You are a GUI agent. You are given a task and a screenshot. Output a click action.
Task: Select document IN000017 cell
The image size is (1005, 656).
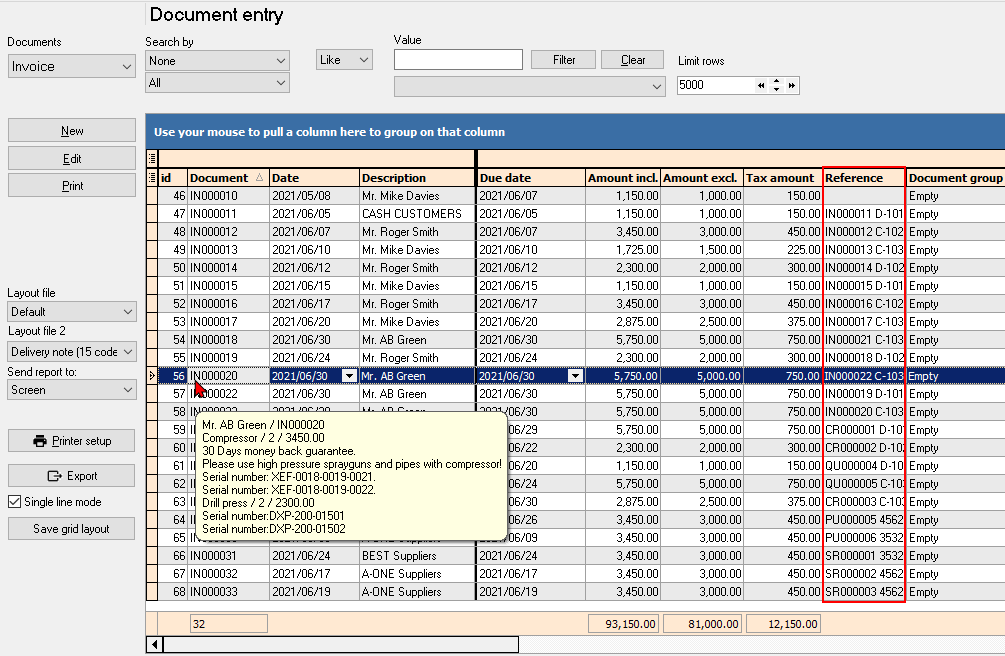pyautogui.click(x=228, y=321)
